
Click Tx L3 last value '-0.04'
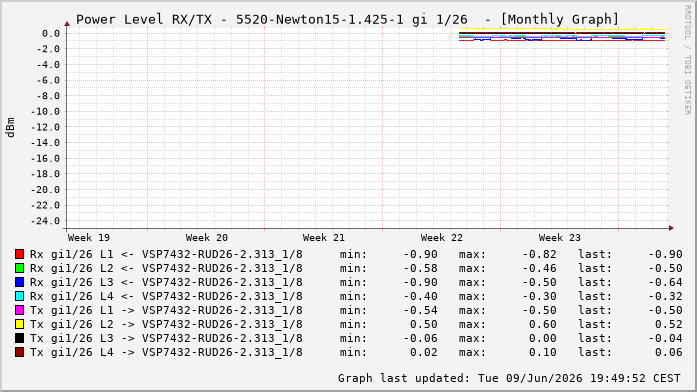click(665, 338)
